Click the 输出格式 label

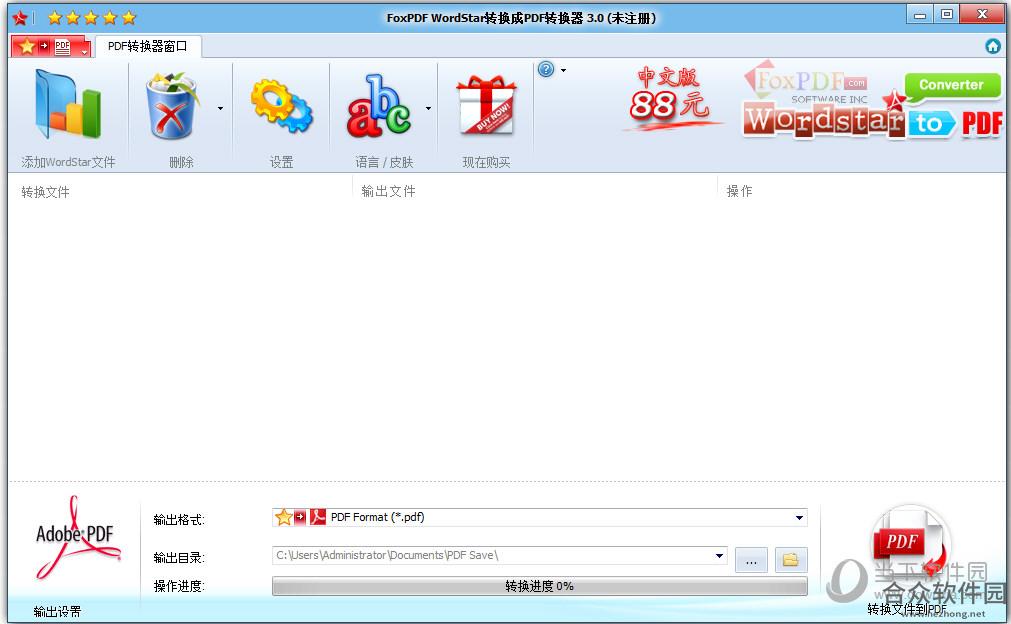(x=179, y=520)
